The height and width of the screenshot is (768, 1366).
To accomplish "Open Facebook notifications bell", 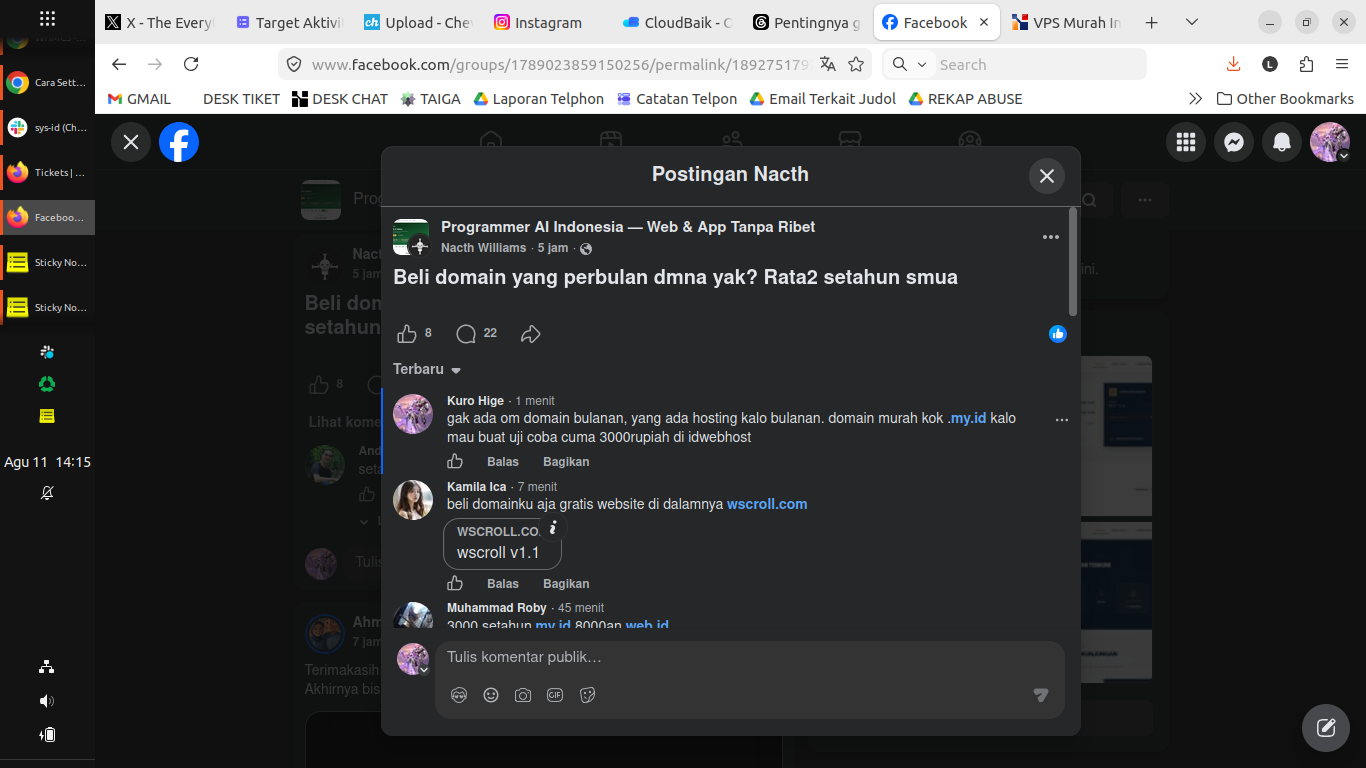I will 1282,142.
